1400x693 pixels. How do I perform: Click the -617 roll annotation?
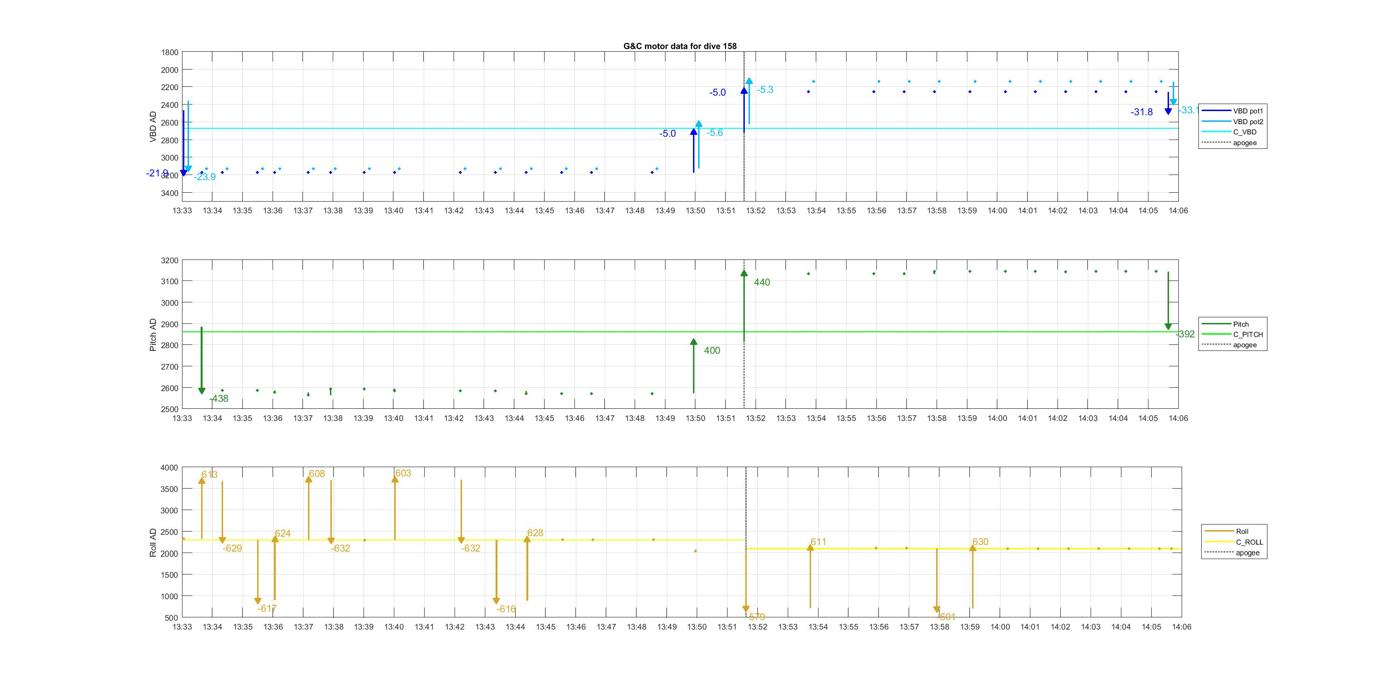click(267, 609)
